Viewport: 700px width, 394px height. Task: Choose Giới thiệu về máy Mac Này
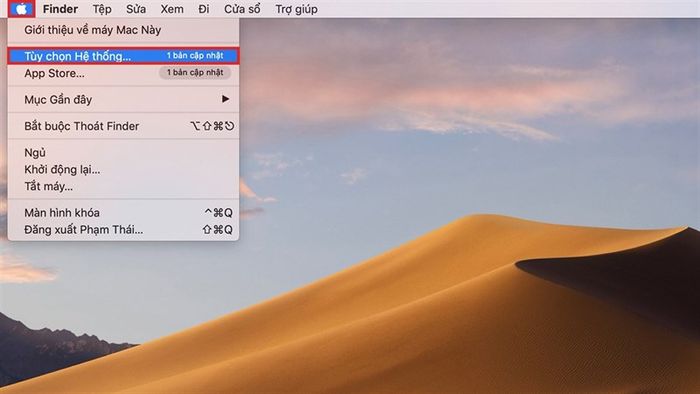click(123, 30)
